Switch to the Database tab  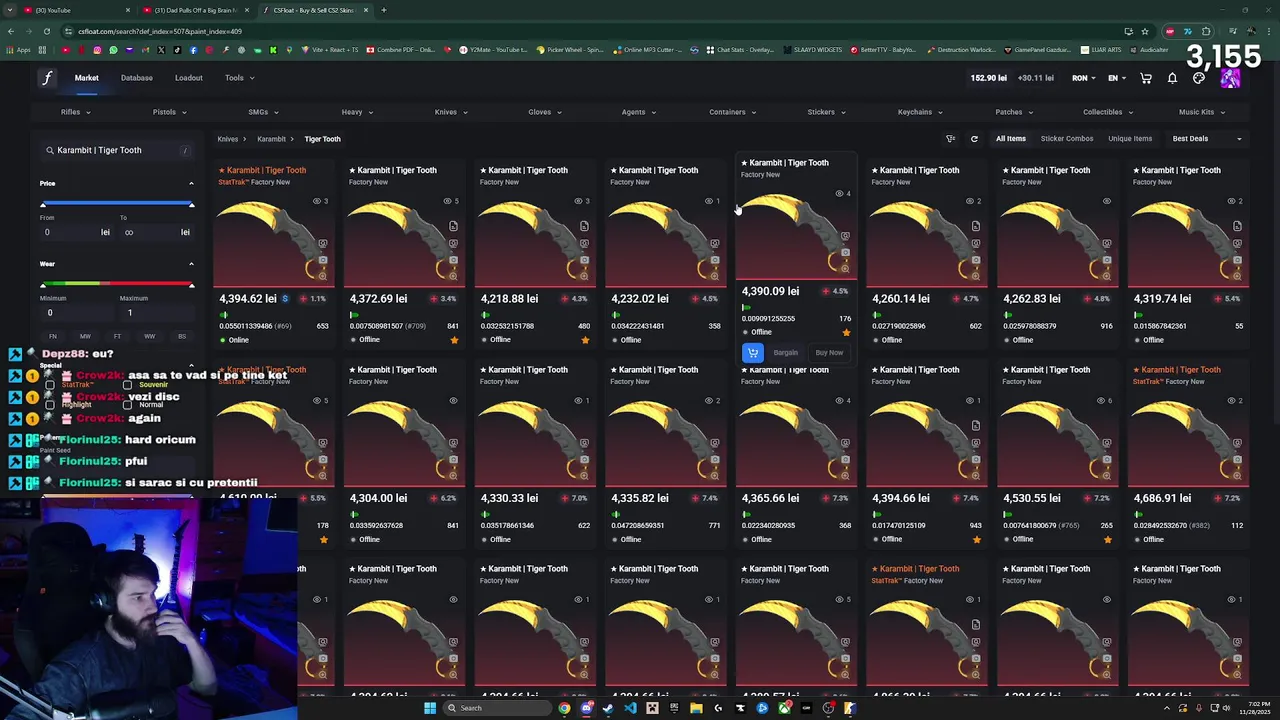[x=137, y=78]
